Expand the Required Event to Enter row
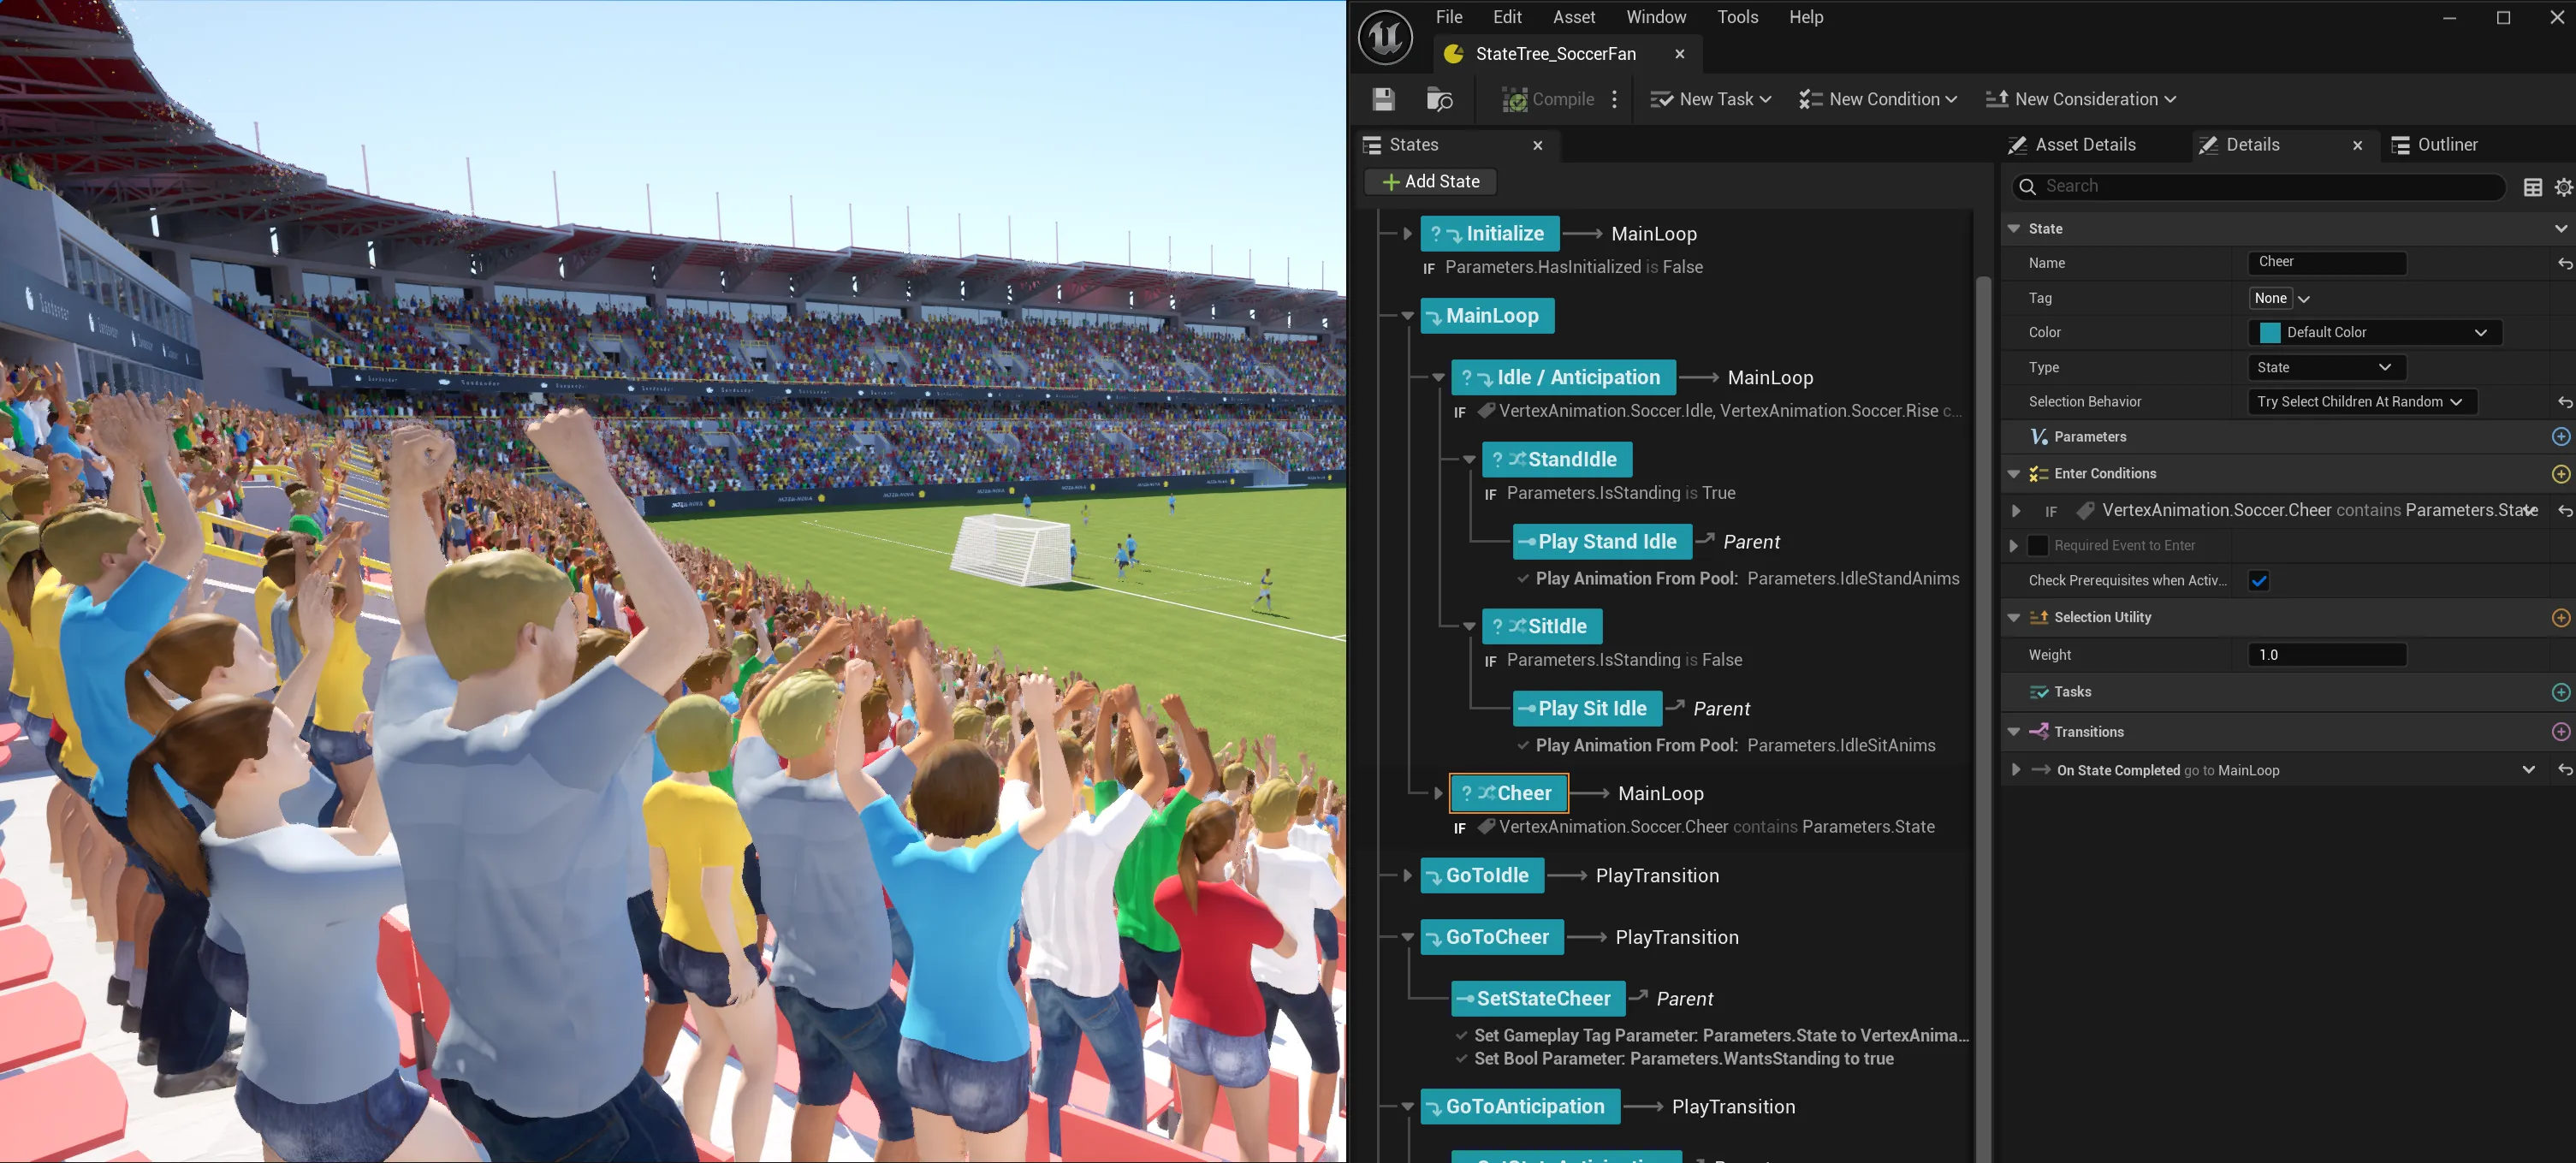This screenshot has width=2576, height=1163. 2013,546
